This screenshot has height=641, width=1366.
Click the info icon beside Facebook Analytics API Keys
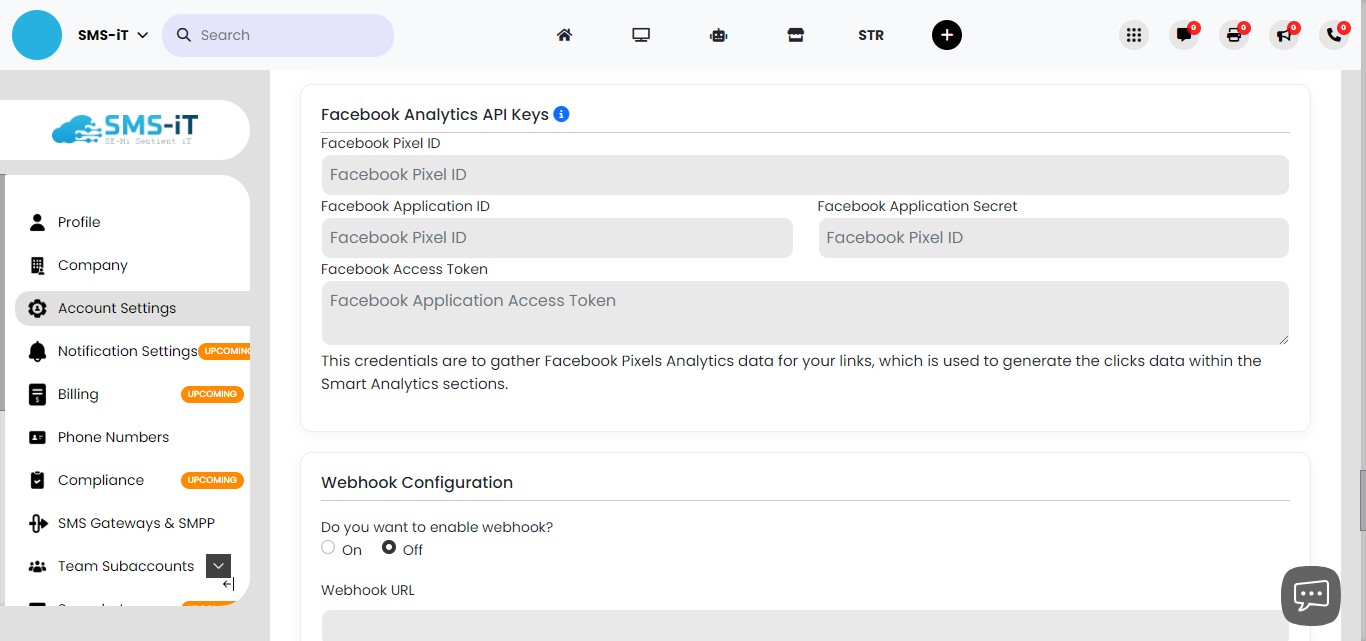tap(561, 114)
